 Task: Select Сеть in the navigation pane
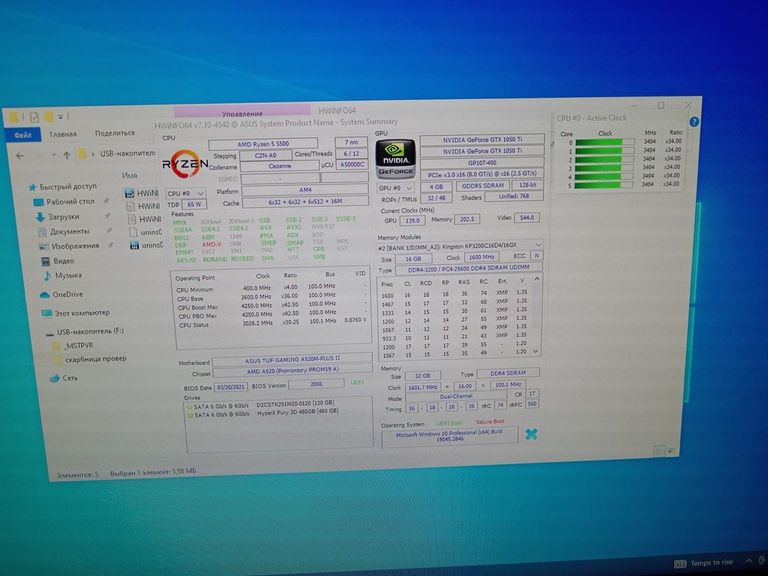(64, 378)
